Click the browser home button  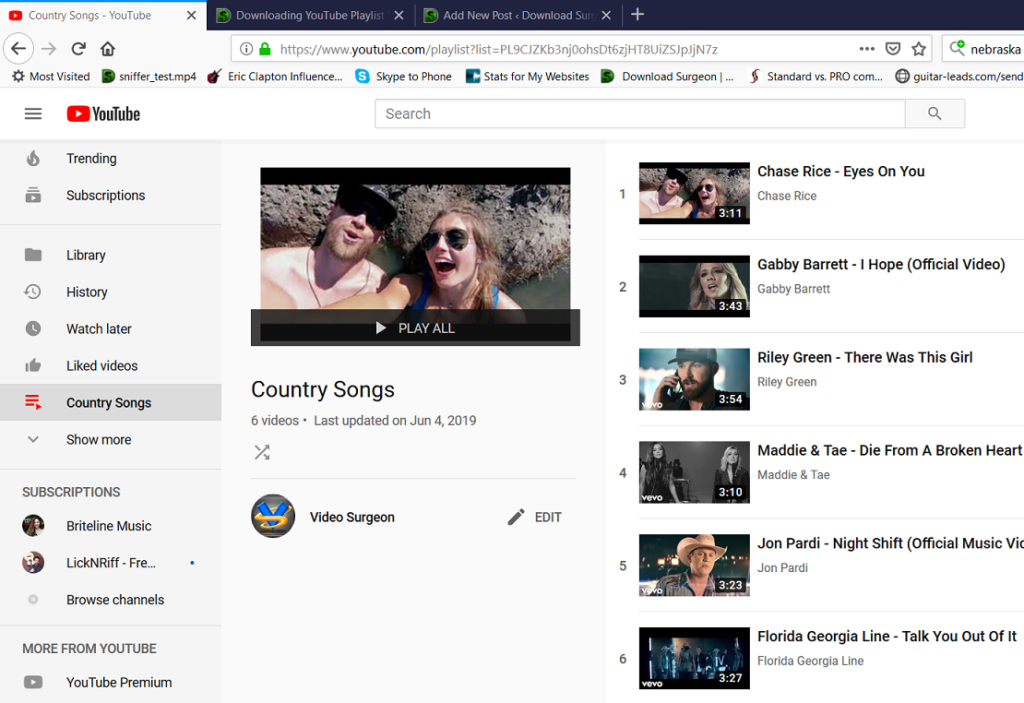(108, 48)
